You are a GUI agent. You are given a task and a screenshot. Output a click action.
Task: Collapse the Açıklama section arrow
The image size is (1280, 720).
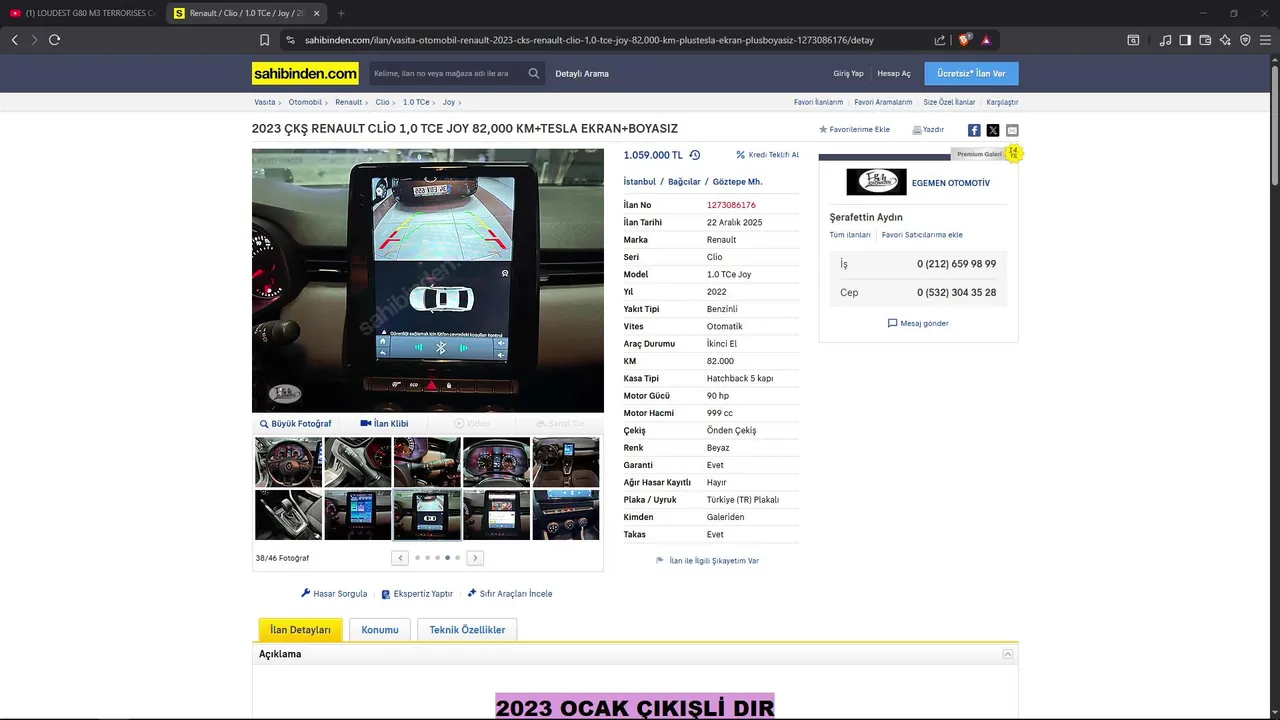pyautogui.click(x=1008, y=654)
